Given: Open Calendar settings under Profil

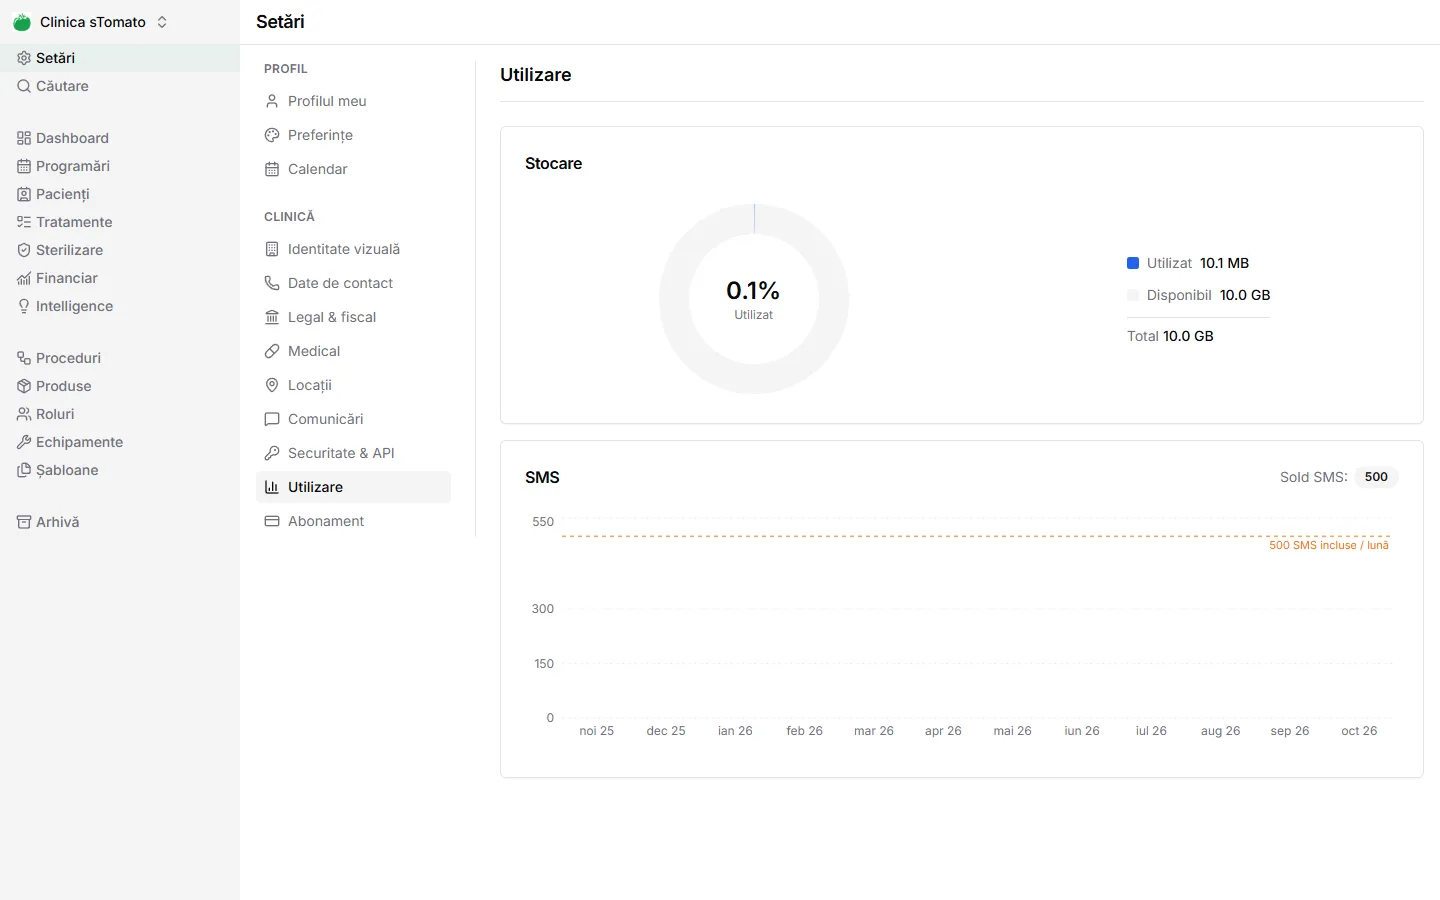Looking at the screenshot, I should (353, 169).
